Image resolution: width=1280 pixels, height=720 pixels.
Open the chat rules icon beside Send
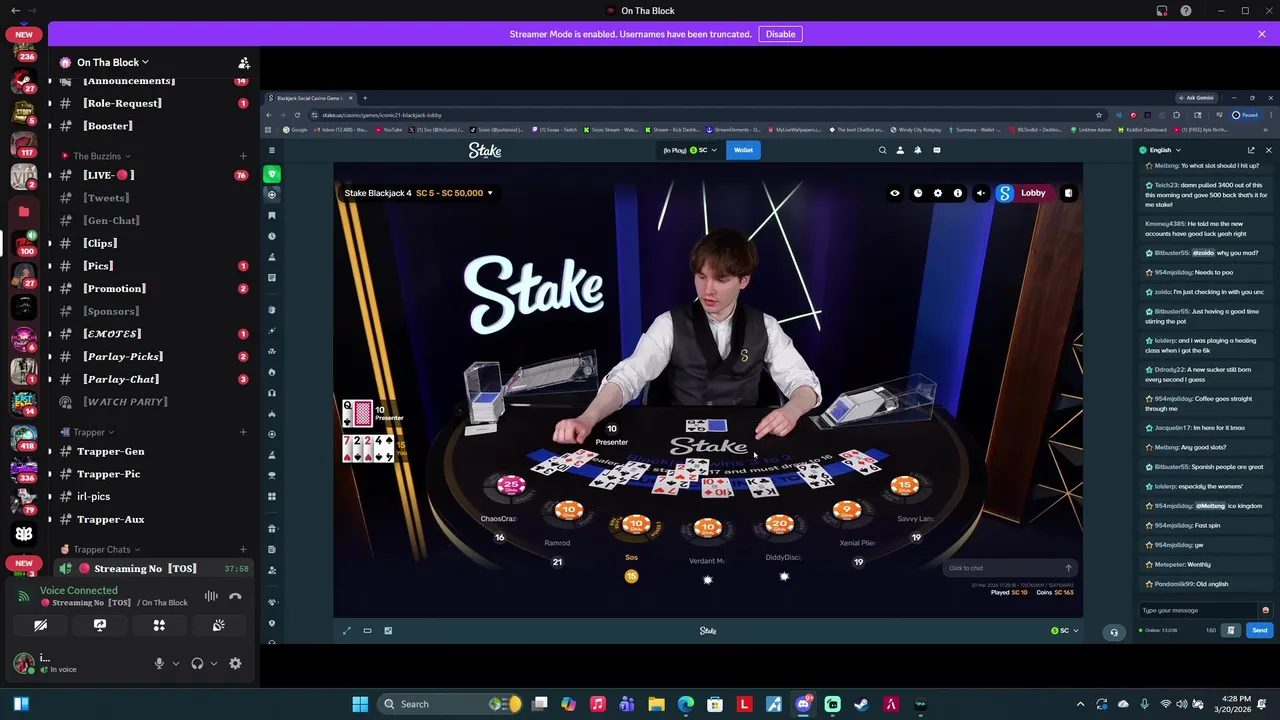[x=1231, y=630]
